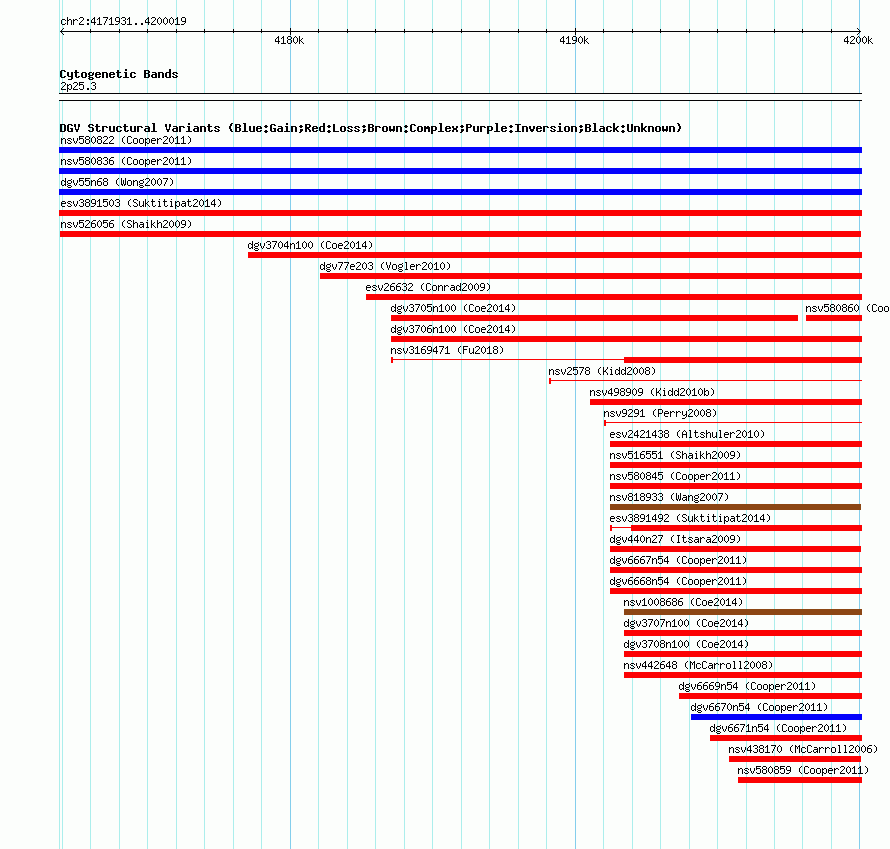Screen dimensions: 890x849
Task: Open the dgv55n68 (Wong2007) variant
Action: [117, 182]
